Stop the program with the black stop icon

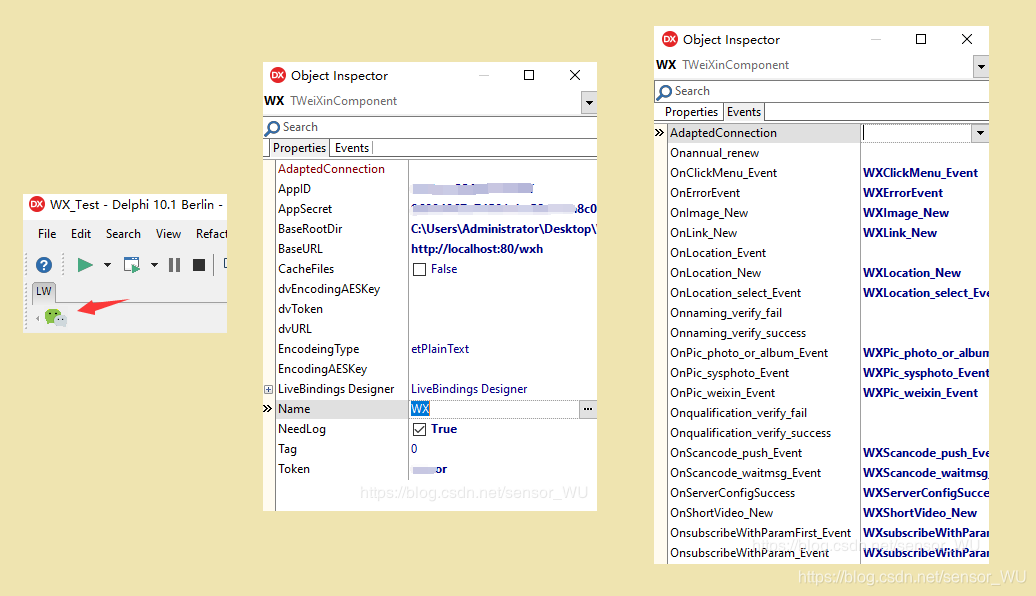pos(198,265)
